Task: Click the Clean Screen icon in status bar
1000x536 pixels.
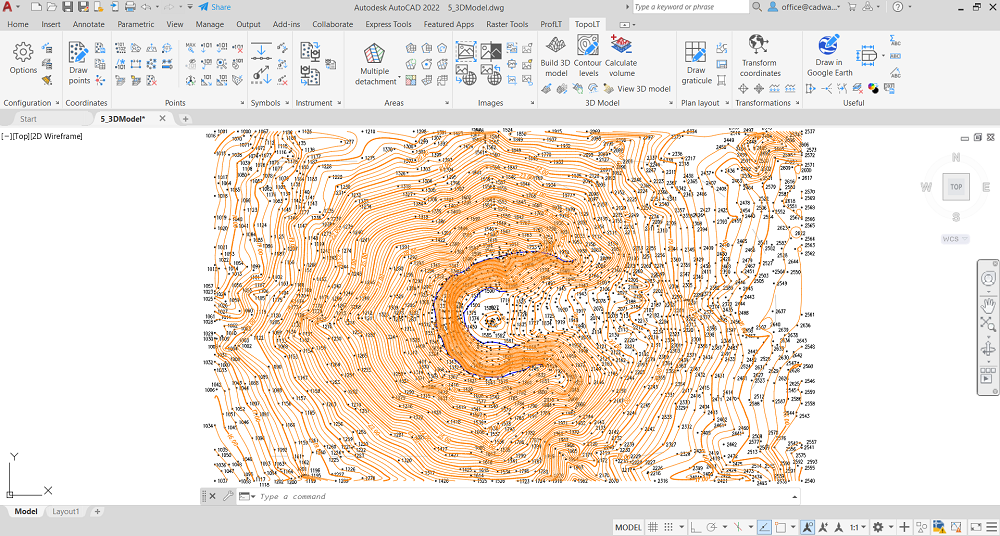Action: pyautogui.click(x=974, y=527)
